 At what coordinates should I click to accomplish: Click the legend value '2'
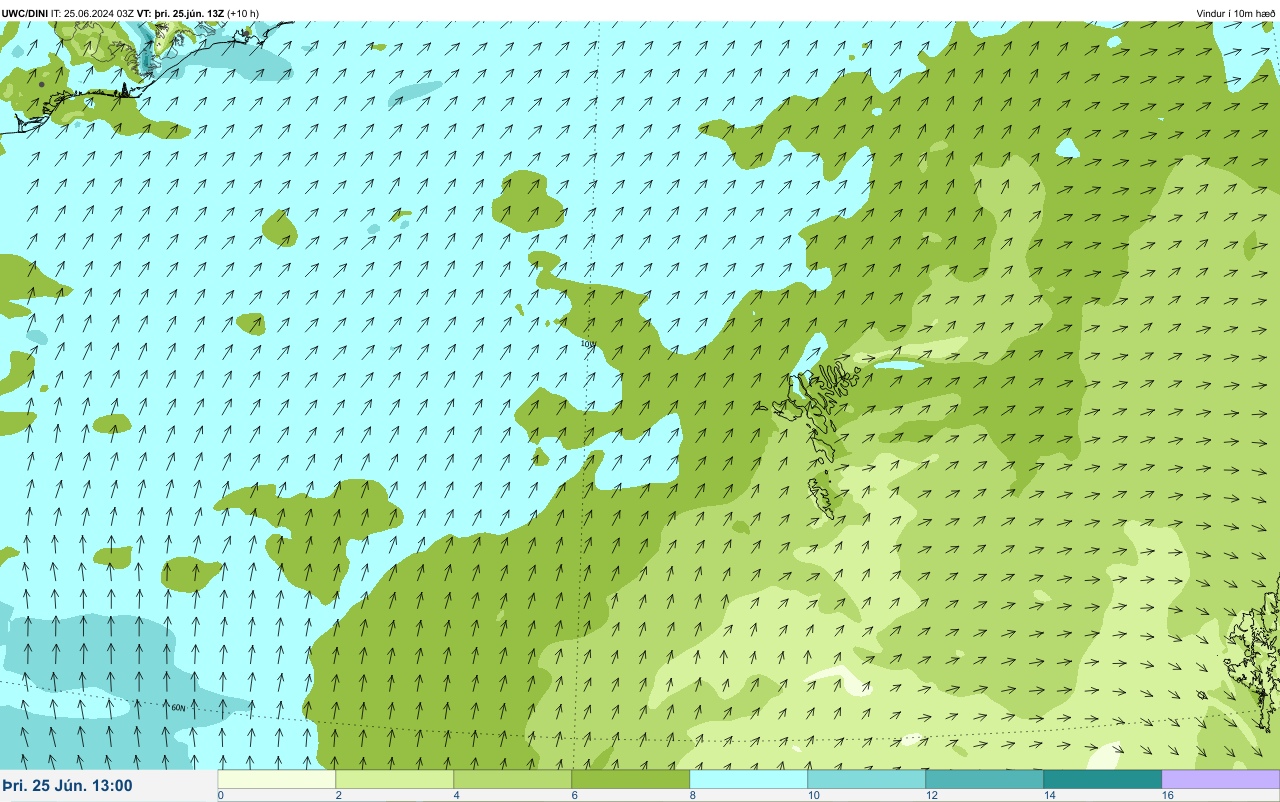[x=338, y=795]
